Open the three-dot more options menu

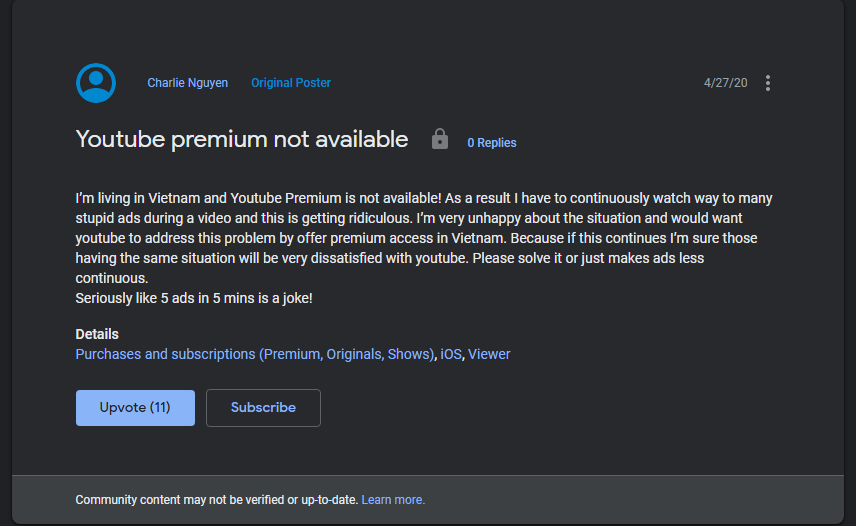(x=768, y=83)
